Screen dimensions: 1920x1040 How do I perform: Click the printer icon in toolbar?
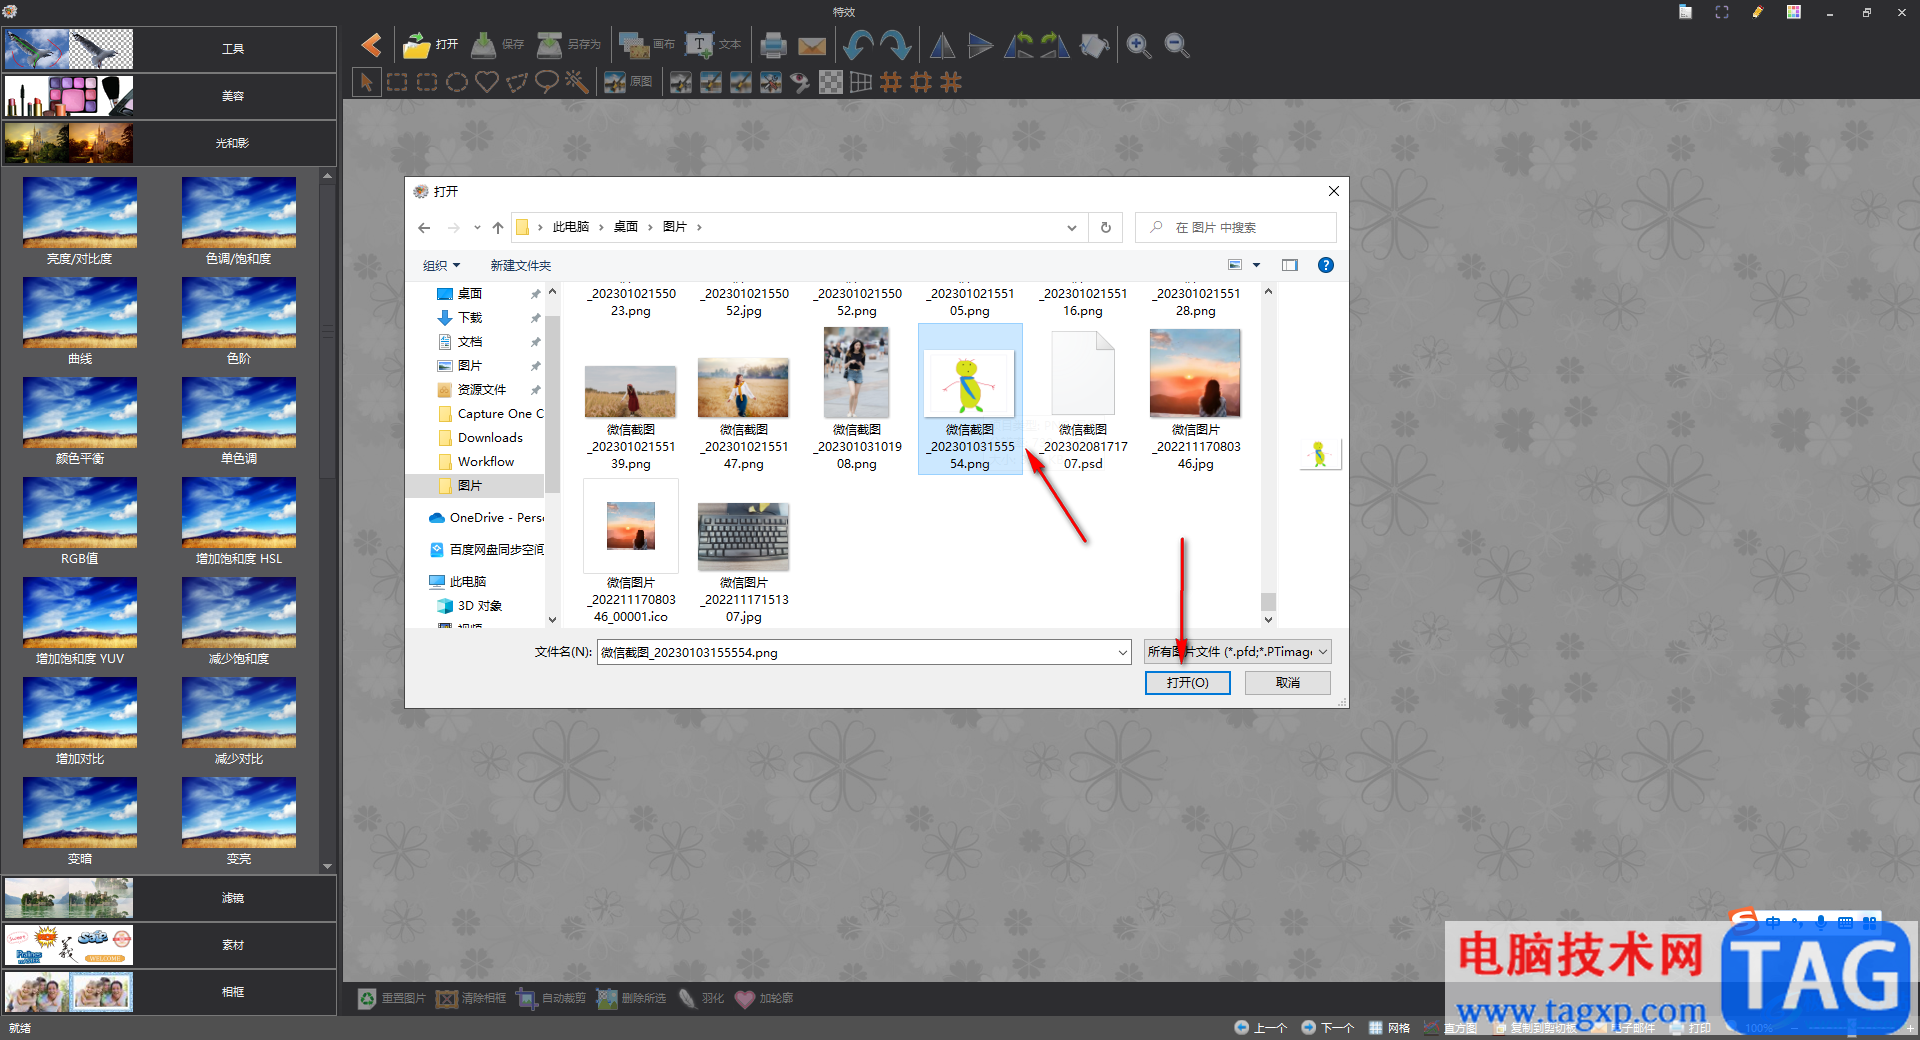tap(773, 45)
